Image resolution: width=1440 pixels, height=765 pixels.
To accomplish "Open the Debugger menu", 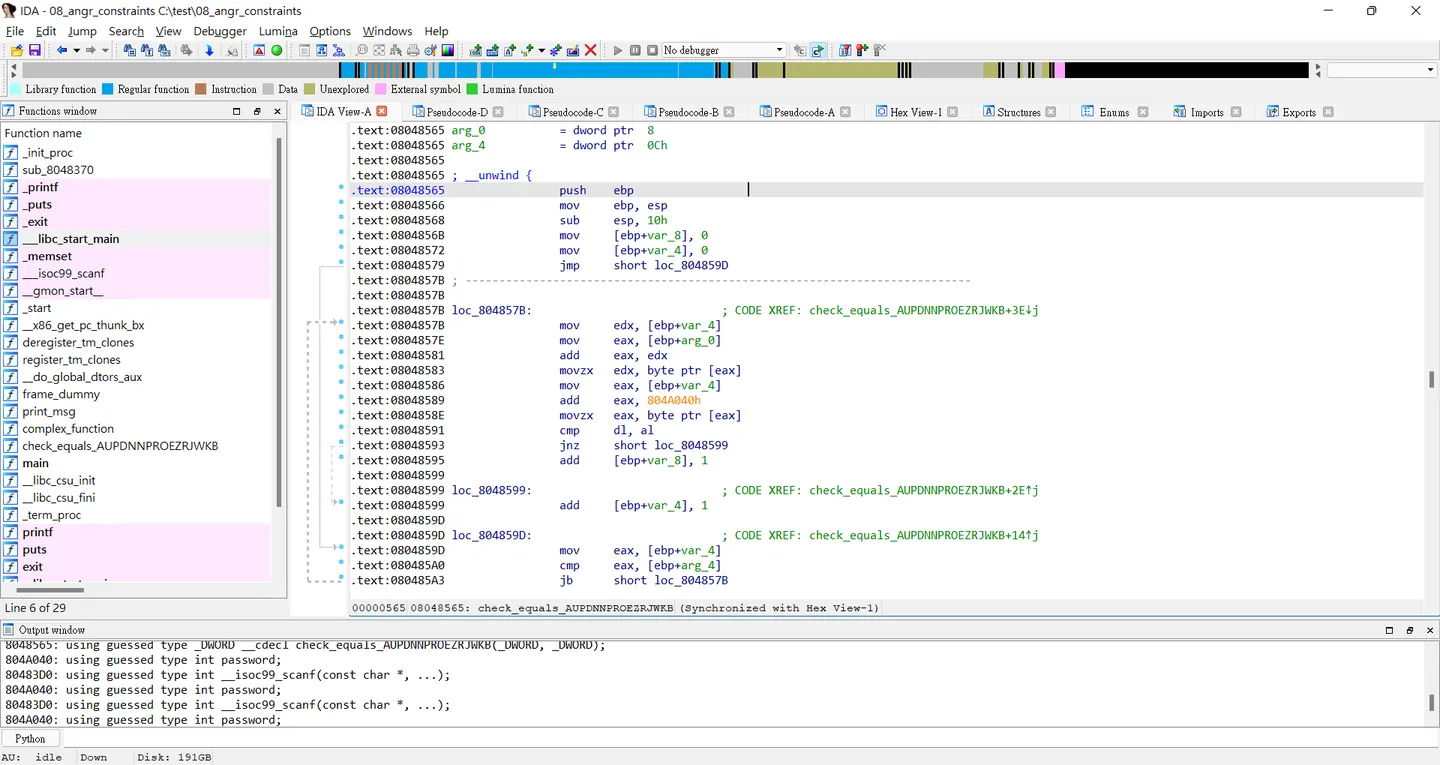I will pos(220,31).
